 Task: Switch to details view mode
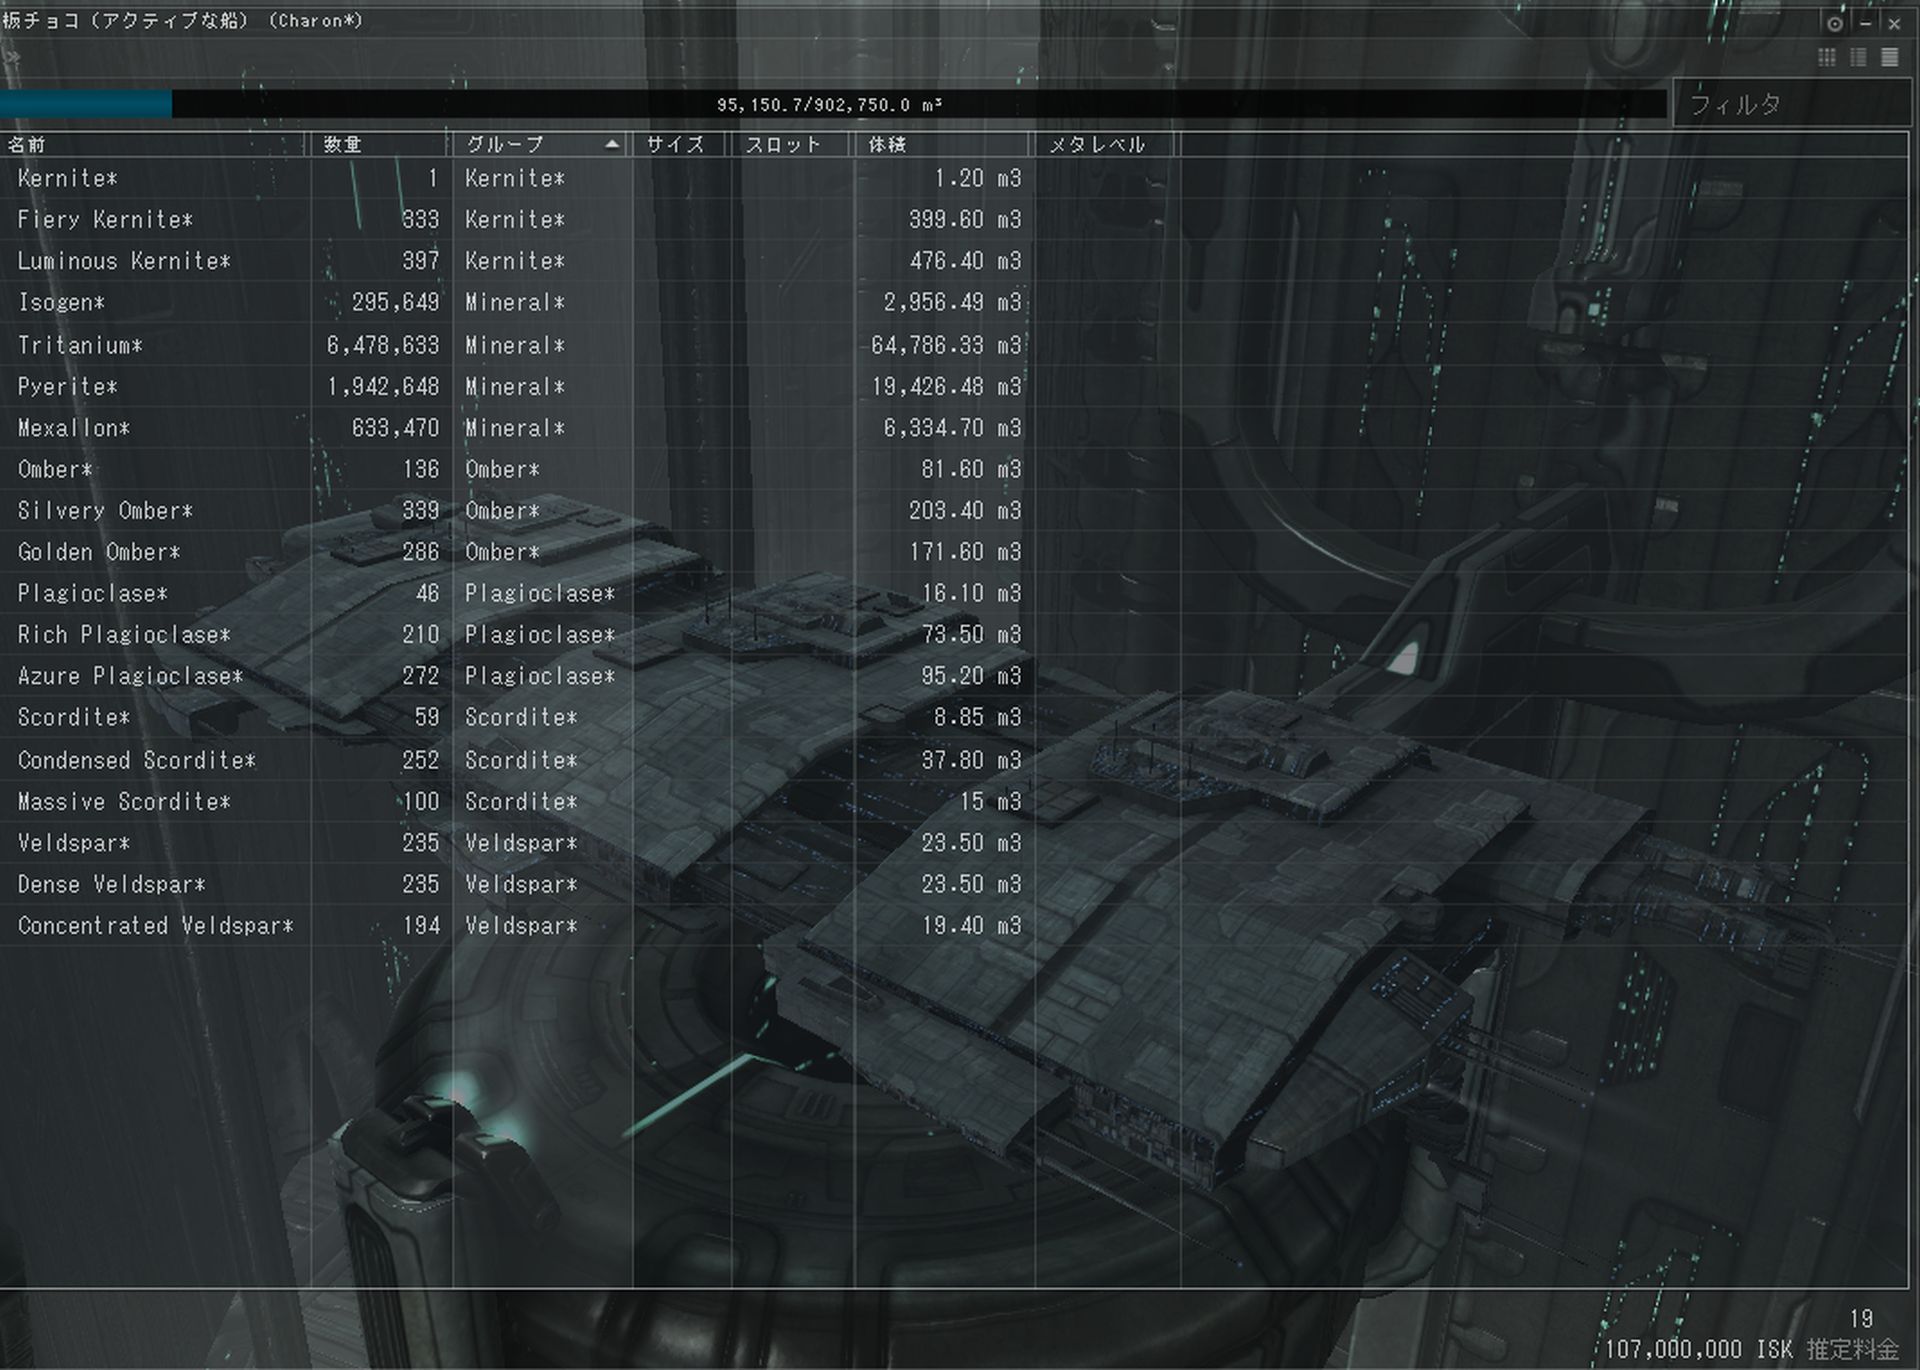coord(1858,57)
